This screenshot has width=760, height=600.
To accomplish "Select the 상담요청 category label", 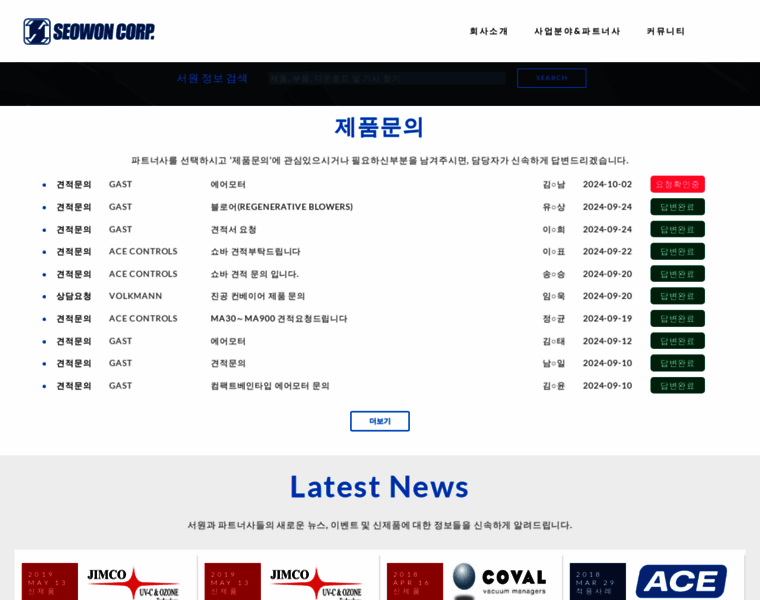I will coord(74,296).
